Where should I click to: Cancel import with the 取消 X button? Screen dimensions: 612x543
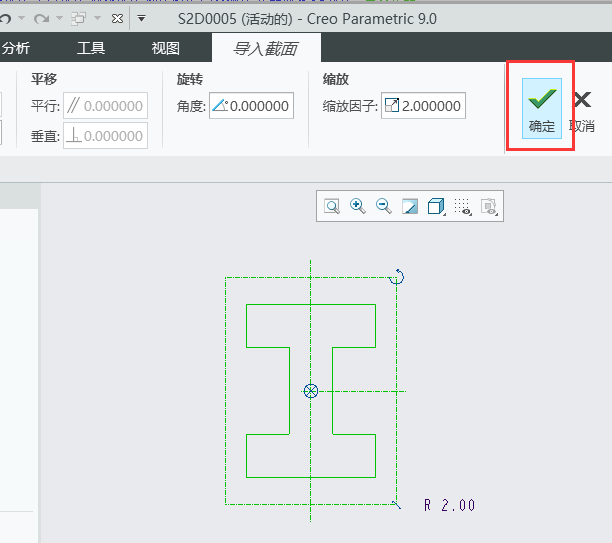coord(582,112)
